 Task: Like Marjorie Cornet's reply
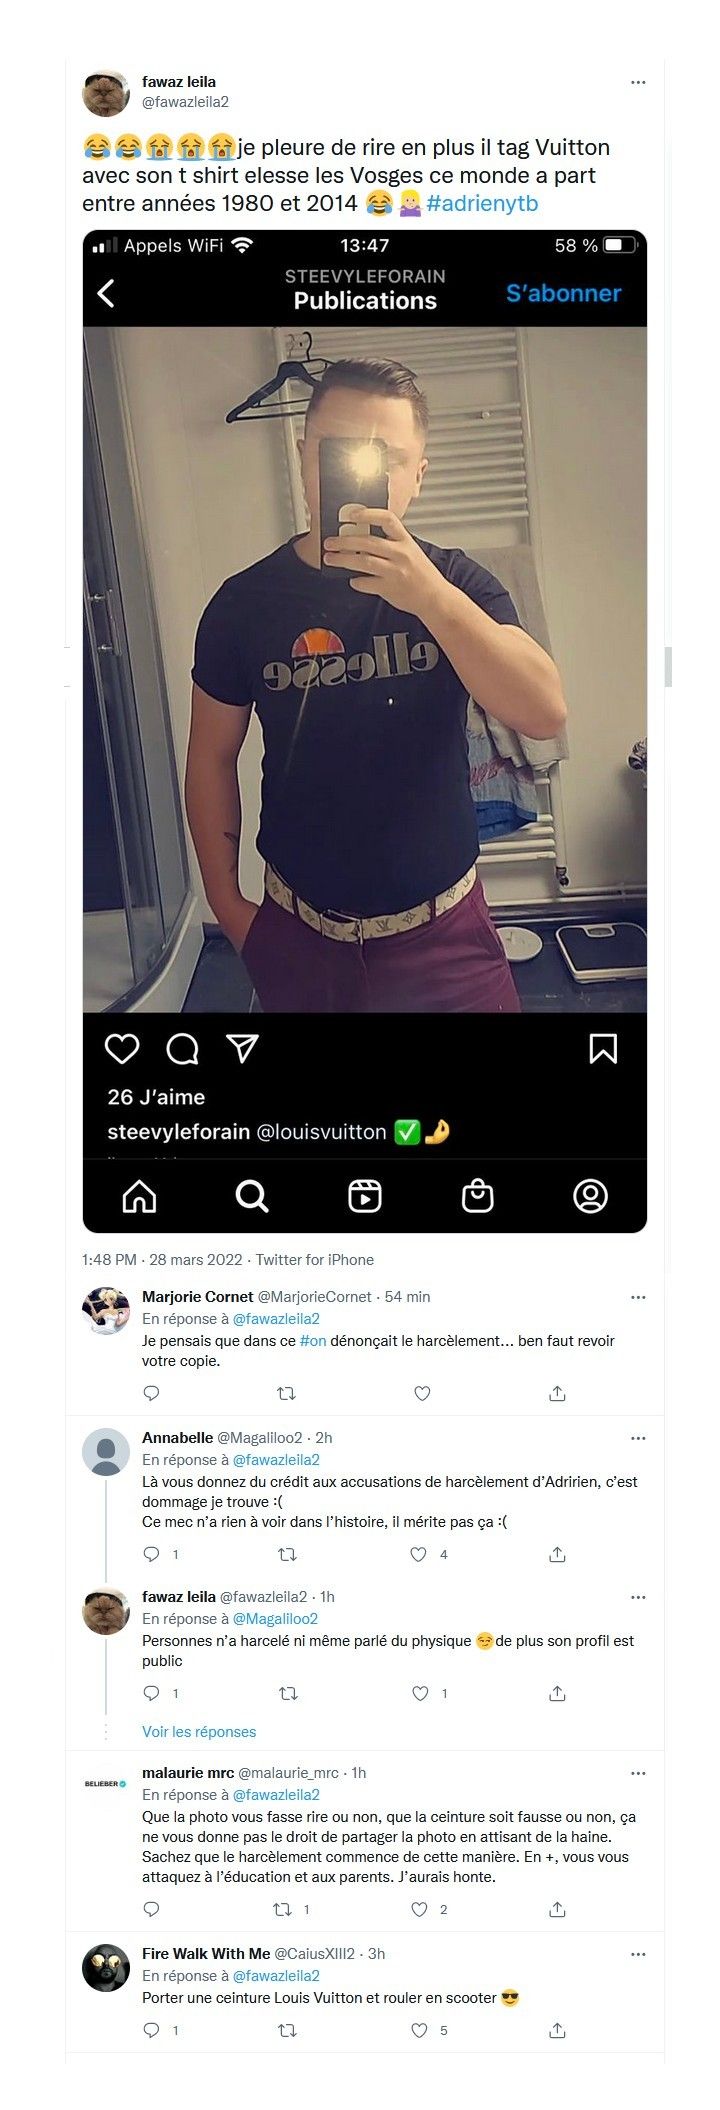(x=422, y=1393)
